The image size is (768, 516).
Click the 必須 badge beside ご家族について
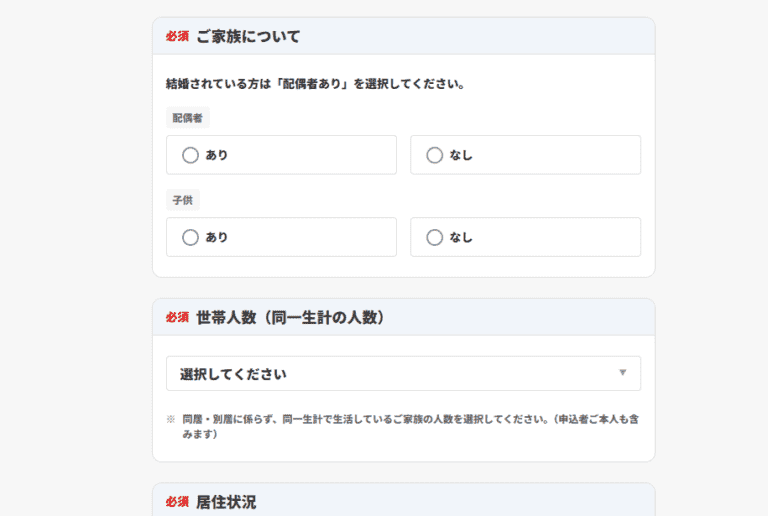(x=177, y=36)
